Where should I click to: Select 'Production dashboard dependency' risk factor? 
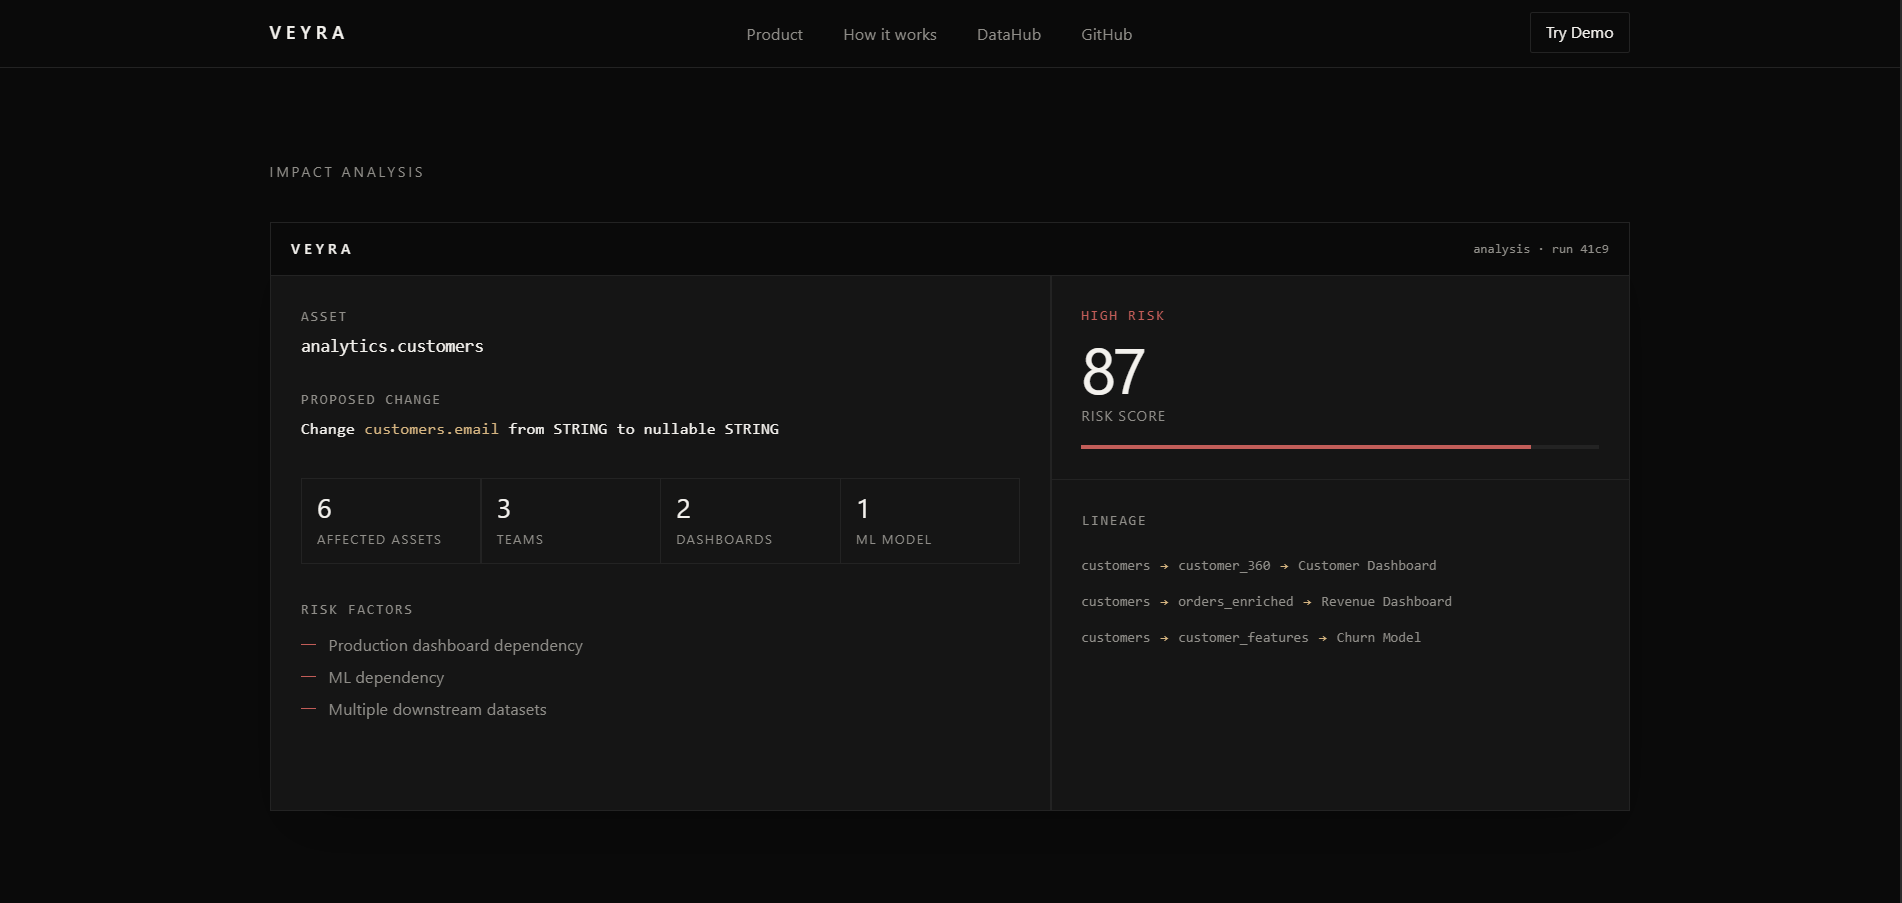tap(455, 646)
